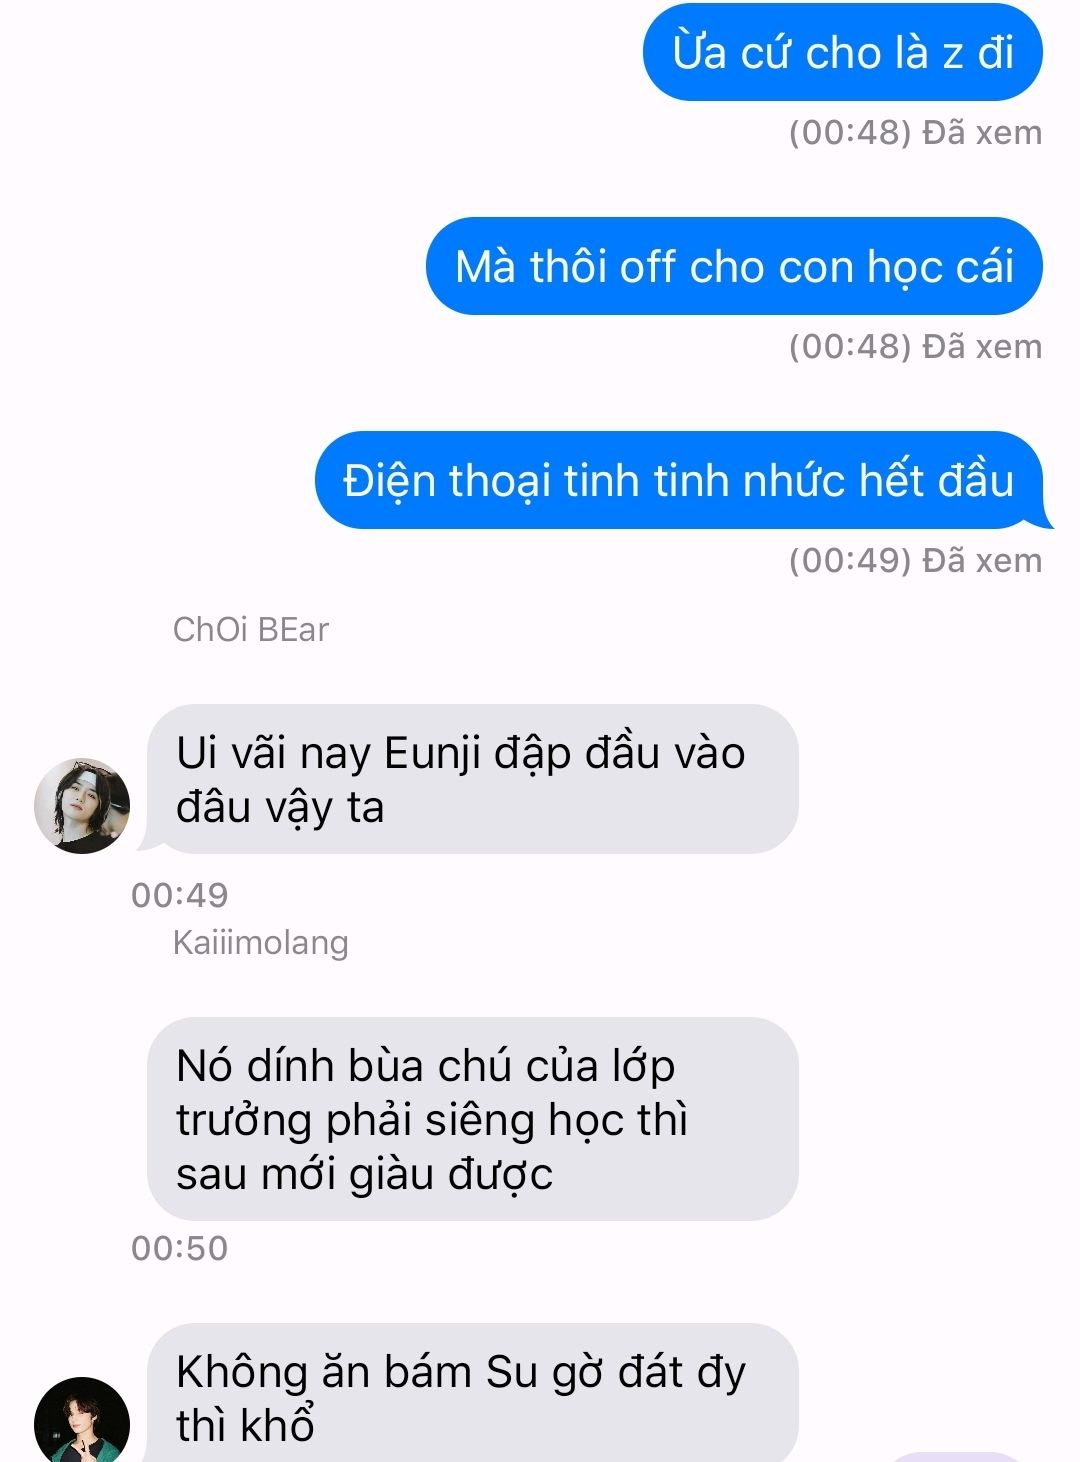Open the bottom sender's dark avatar
The height and width of the screenshot is (1462, 1080).
pyautogui.click(x=82, y=1420)
